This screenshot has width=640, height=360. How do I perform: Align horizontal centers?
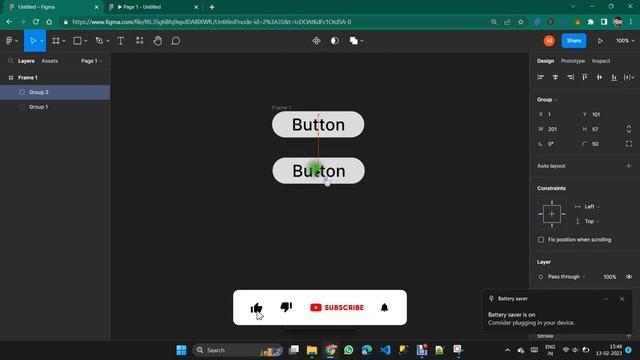[x=555, y=77]
